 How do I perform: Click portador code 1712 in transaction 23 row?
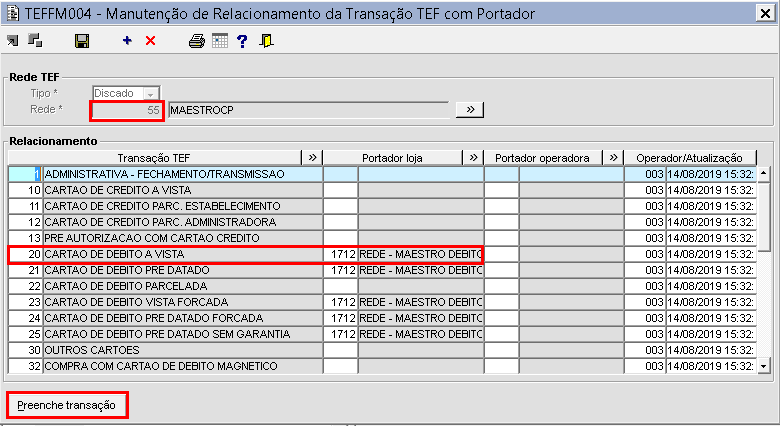click(340, 302)
